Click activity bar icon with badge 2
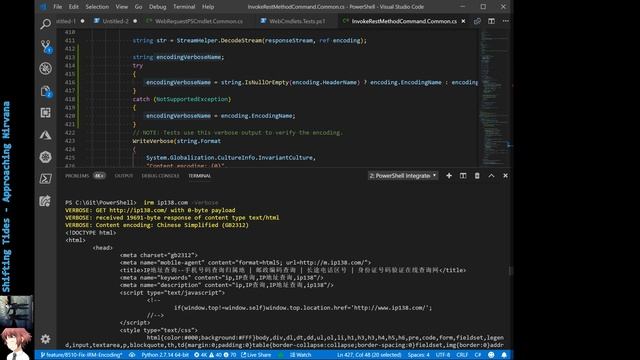640x360 pixels. click(46, 91)
